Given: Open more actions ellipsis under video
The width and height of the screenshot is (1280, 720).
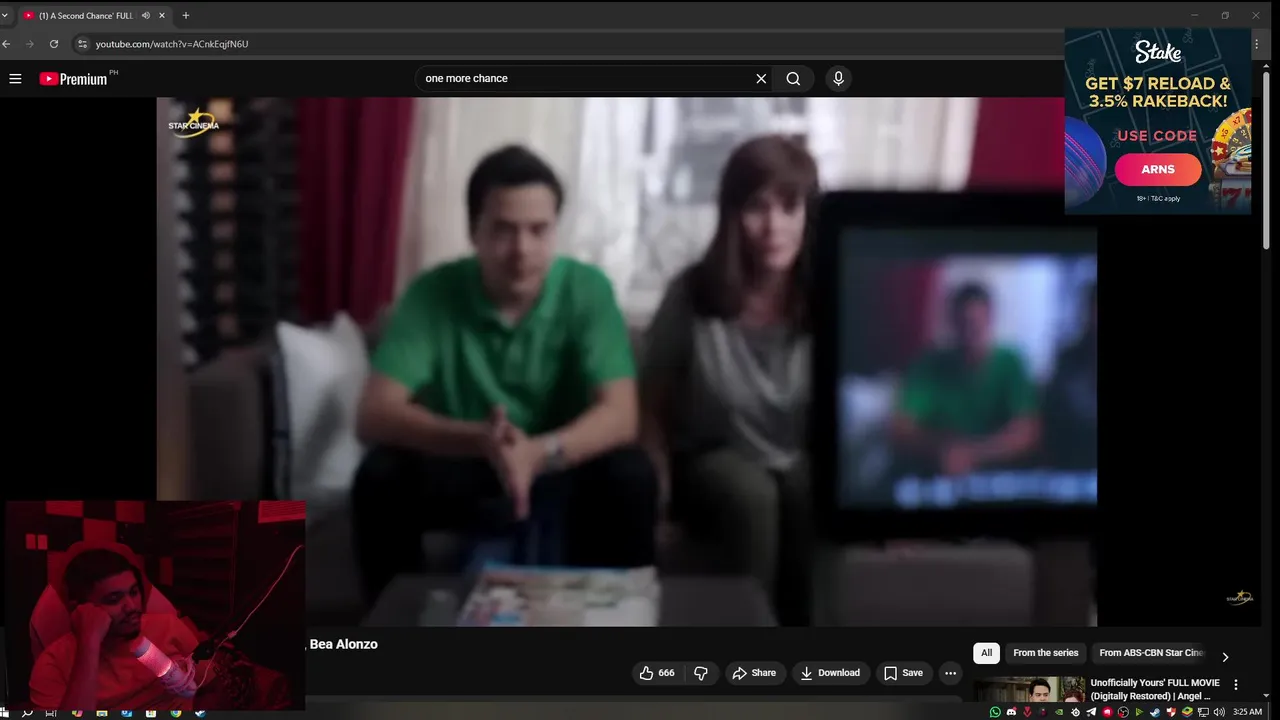Looking at the screenshot, I should click(950, 673).
